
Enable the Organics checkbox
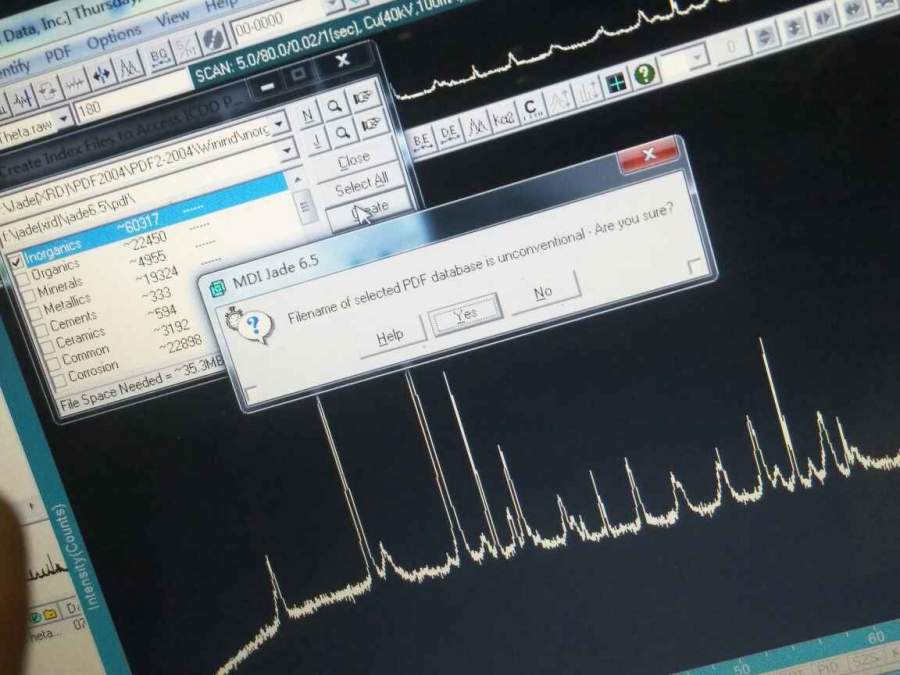click(x=24, y=279)
